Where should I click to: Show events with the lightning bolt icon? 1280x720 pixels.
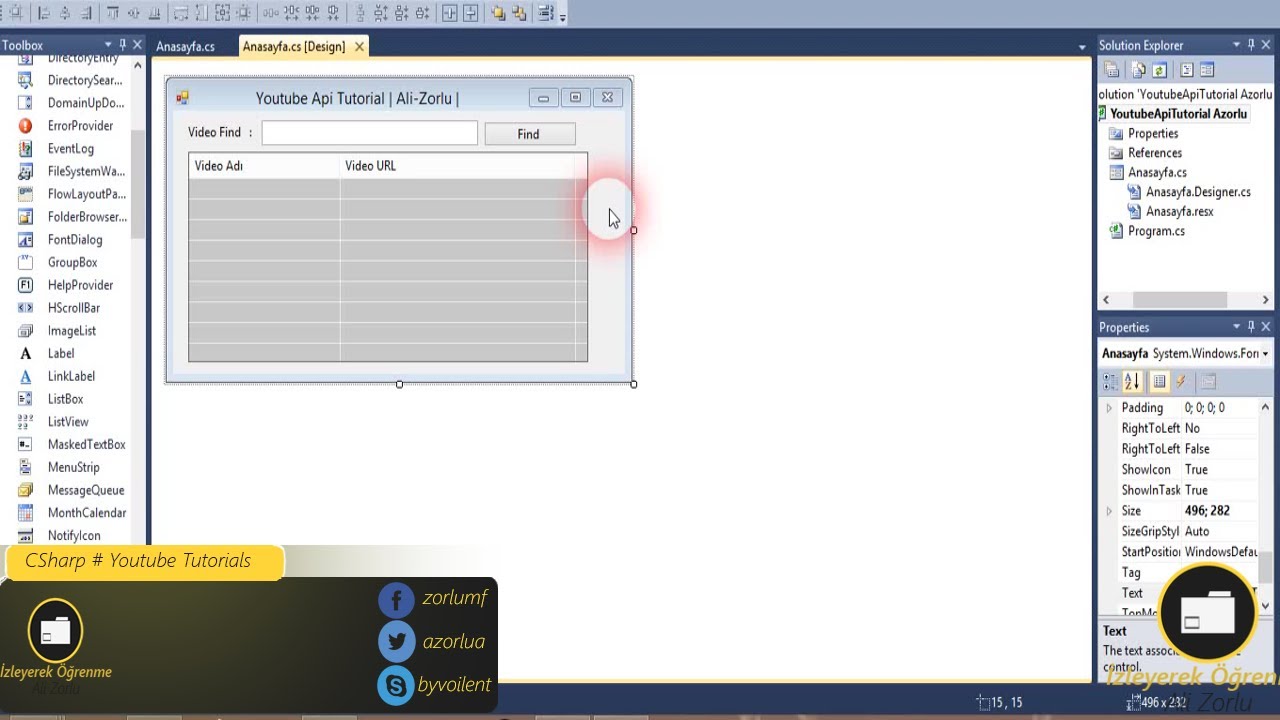(1180, 381)
